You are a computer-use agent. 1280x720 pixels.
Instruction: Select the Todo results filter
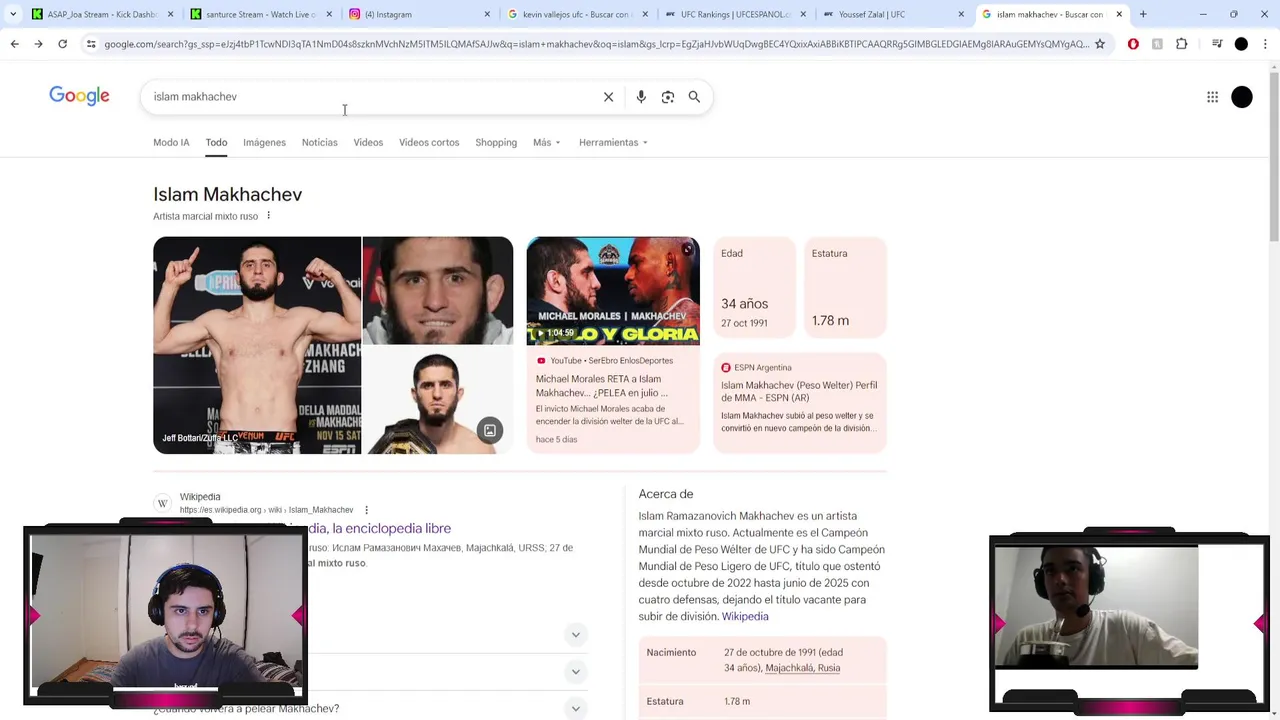(216, 142)
